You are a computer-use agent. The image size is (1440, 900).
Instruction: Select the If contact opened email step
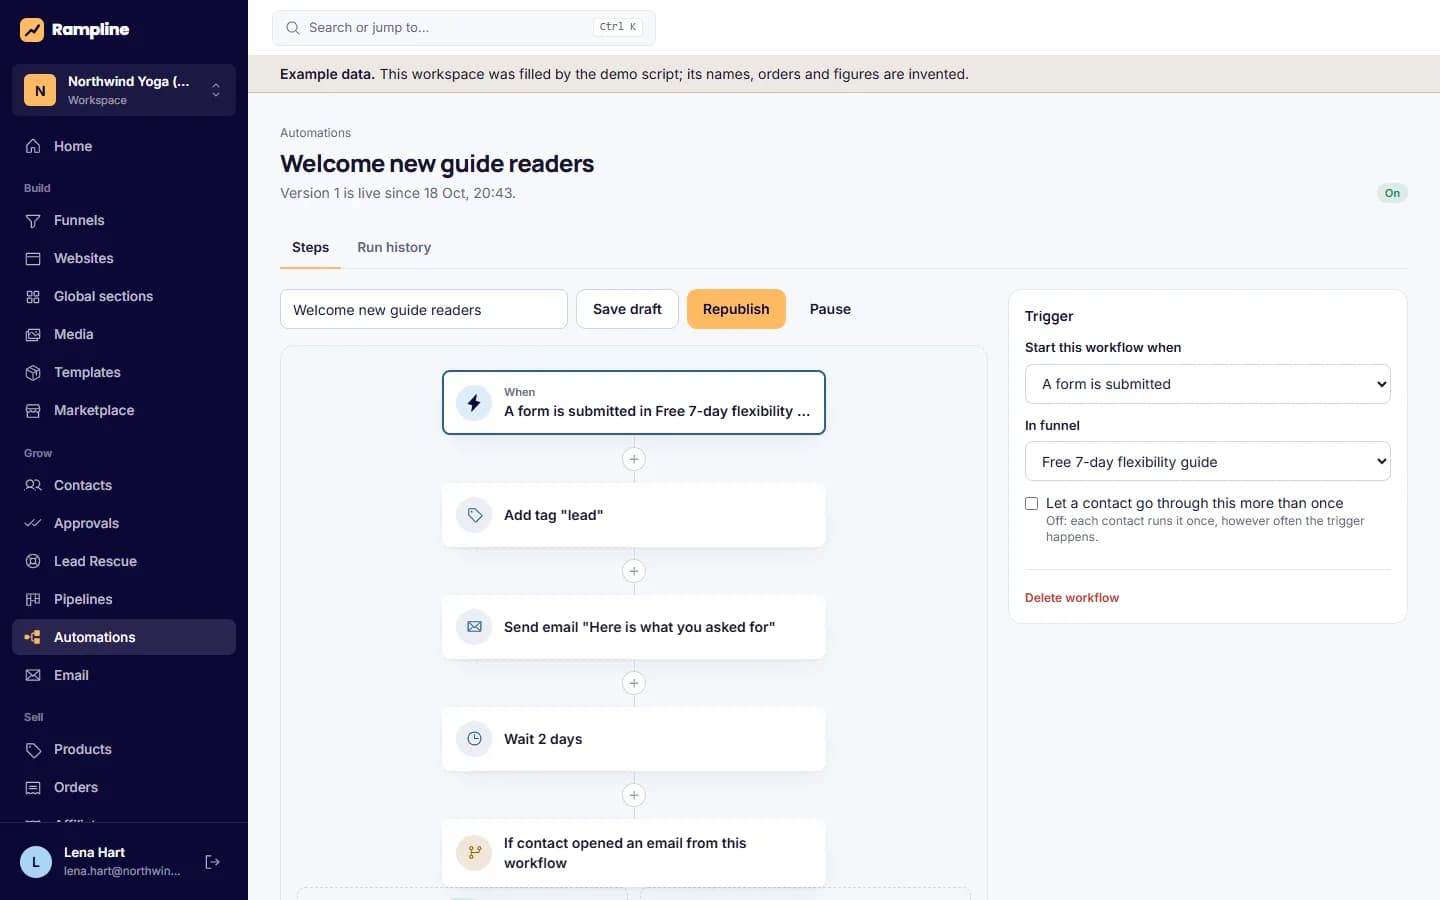tap(634, 853)
